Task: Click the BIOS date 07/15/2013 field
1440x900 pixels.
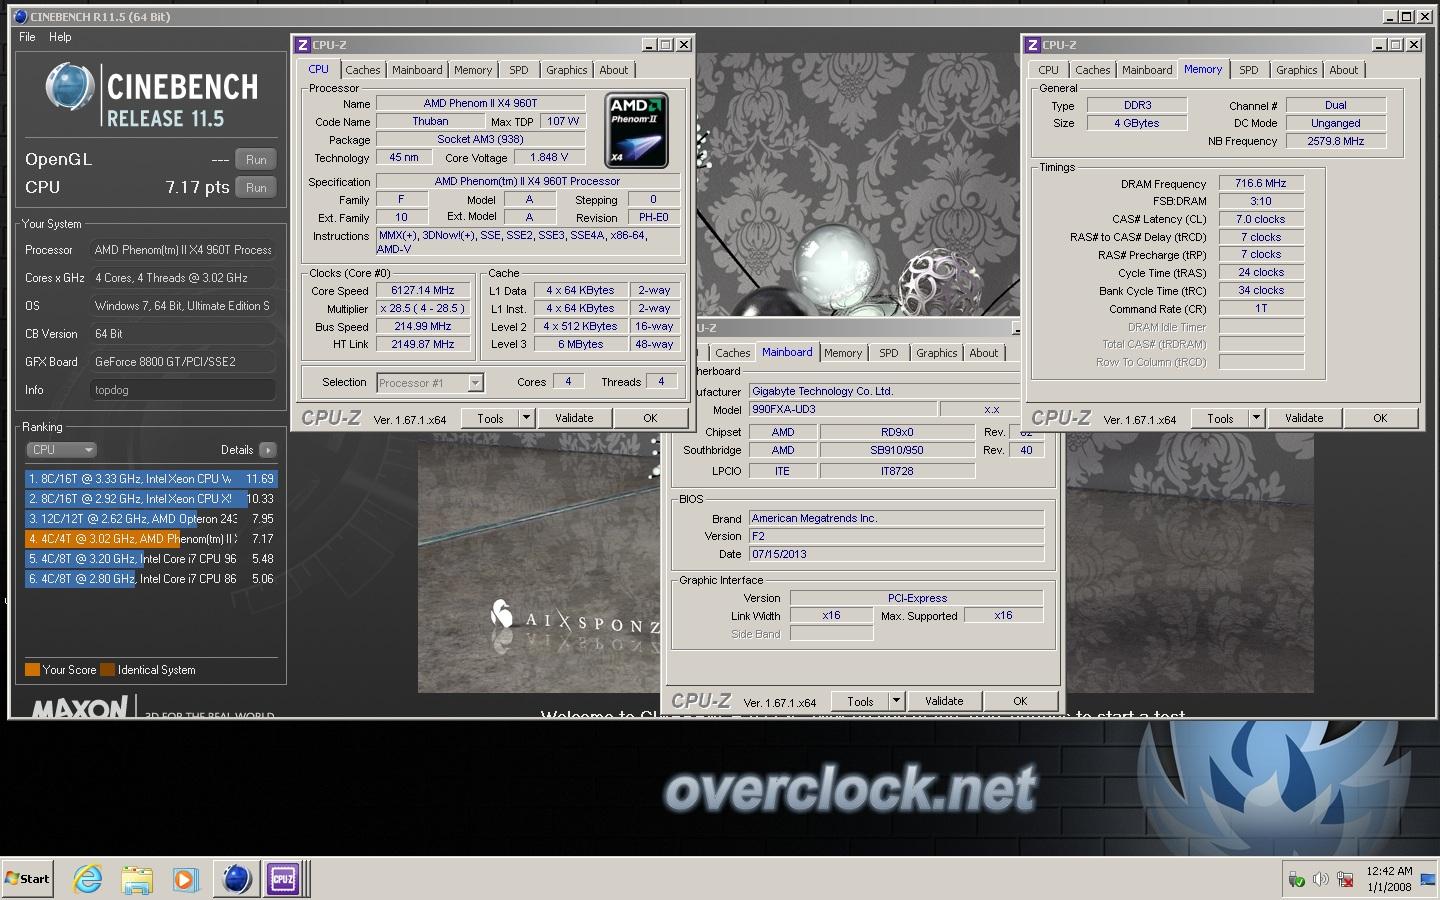Action: point(896,554)
